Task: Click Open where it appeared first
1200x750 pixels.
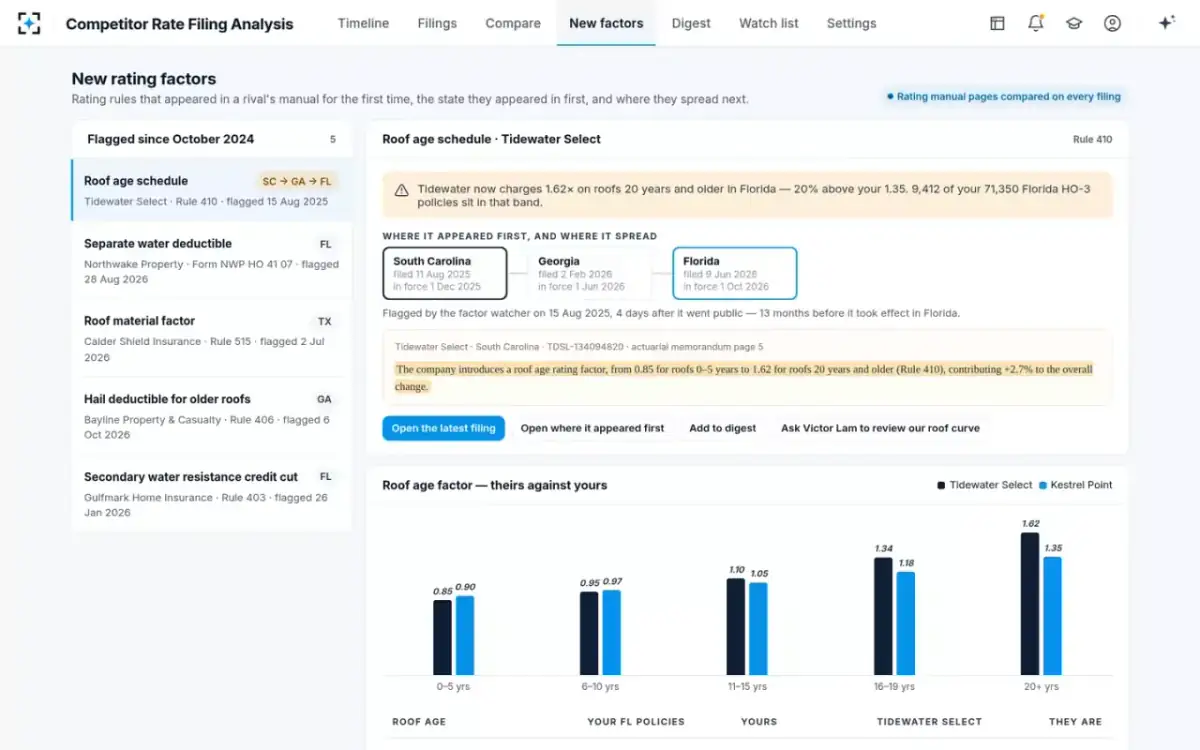Action: pyautogui.click(x=592, y=428)
